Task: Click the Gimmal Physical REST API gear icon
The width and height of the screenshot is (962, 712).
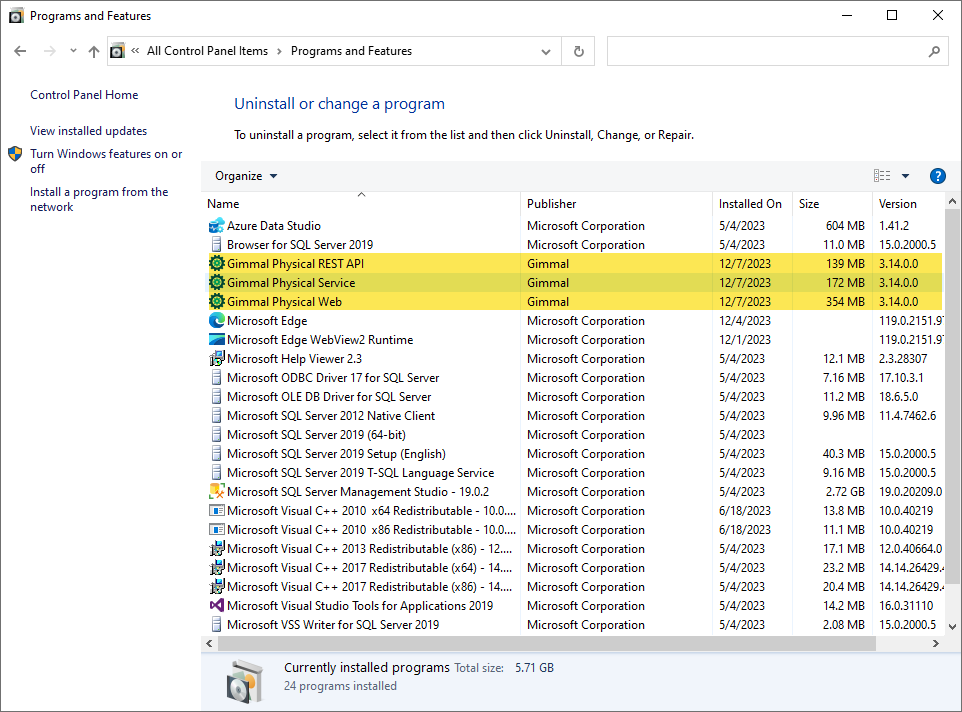Action: coord(216,264)
